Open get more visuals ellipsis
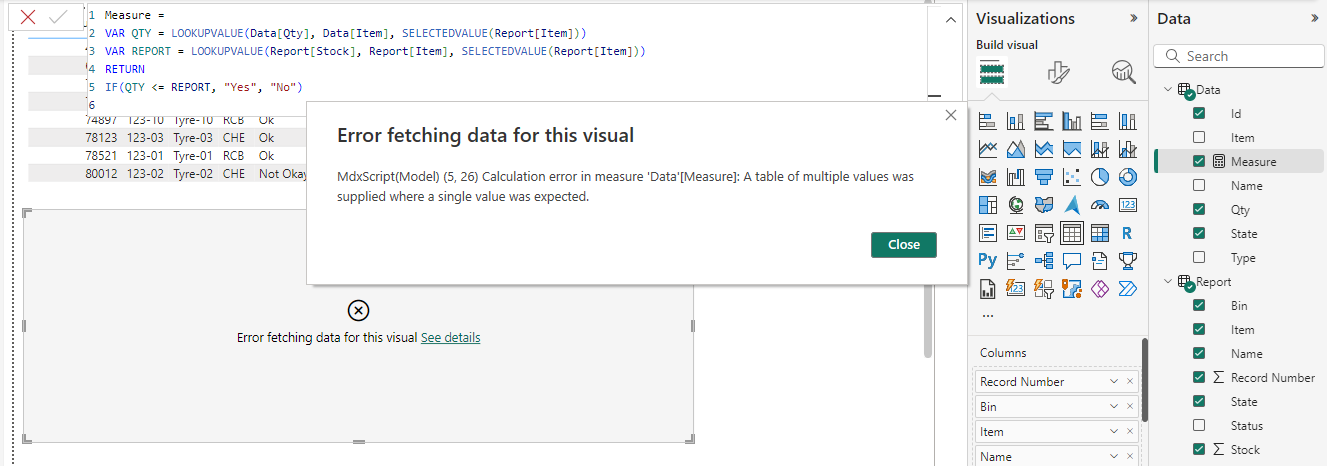Image resolution: width=1327 pixels, height=466 pixels. [x=988, y=315]
